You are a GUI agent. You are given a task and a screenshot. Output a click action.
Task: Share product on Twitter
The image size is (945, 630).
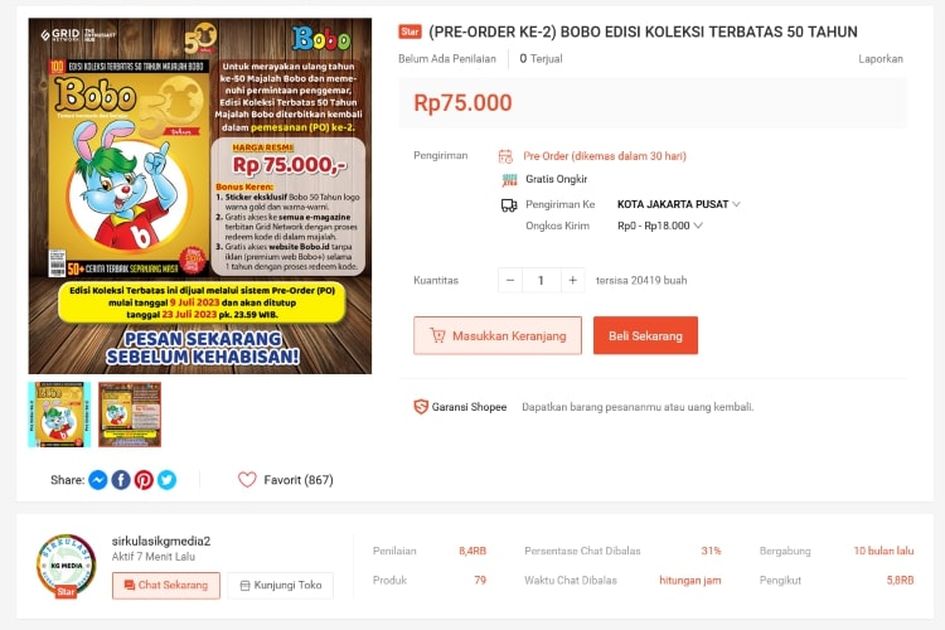167,480
